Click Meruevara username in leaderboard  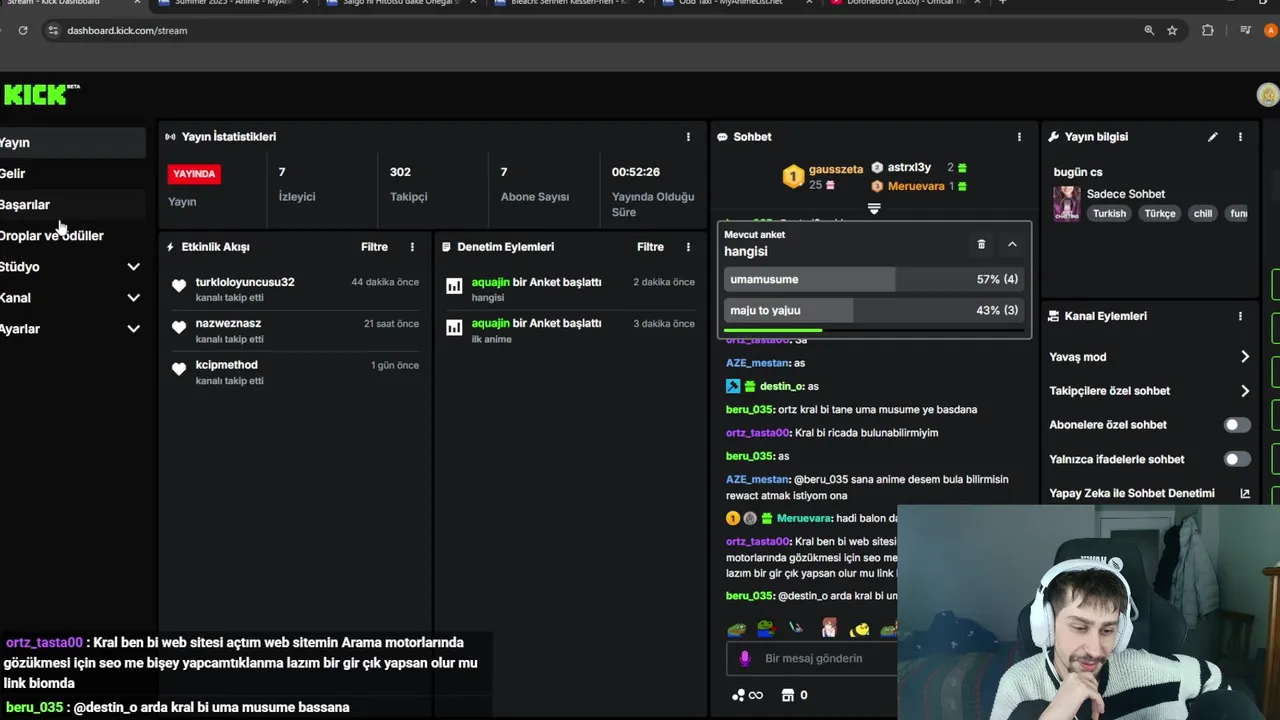915,186
